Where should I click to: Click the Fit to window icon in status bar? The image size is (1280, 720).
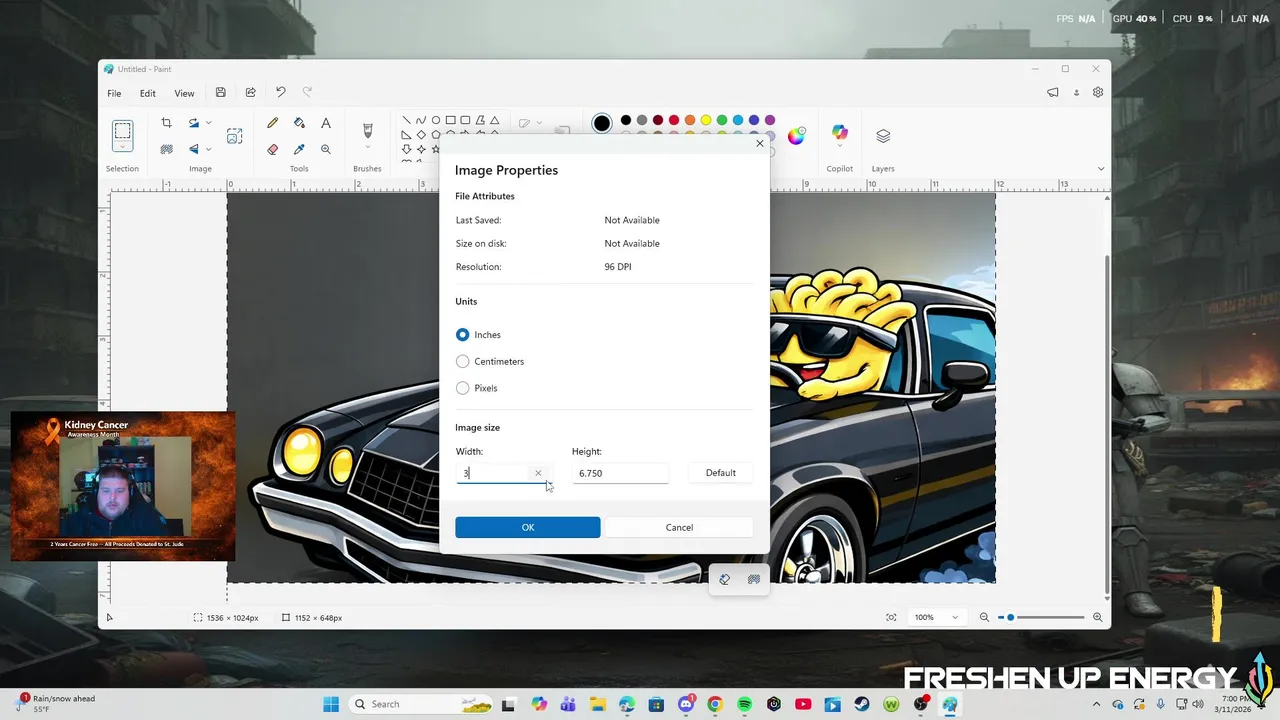coord(891,618)
